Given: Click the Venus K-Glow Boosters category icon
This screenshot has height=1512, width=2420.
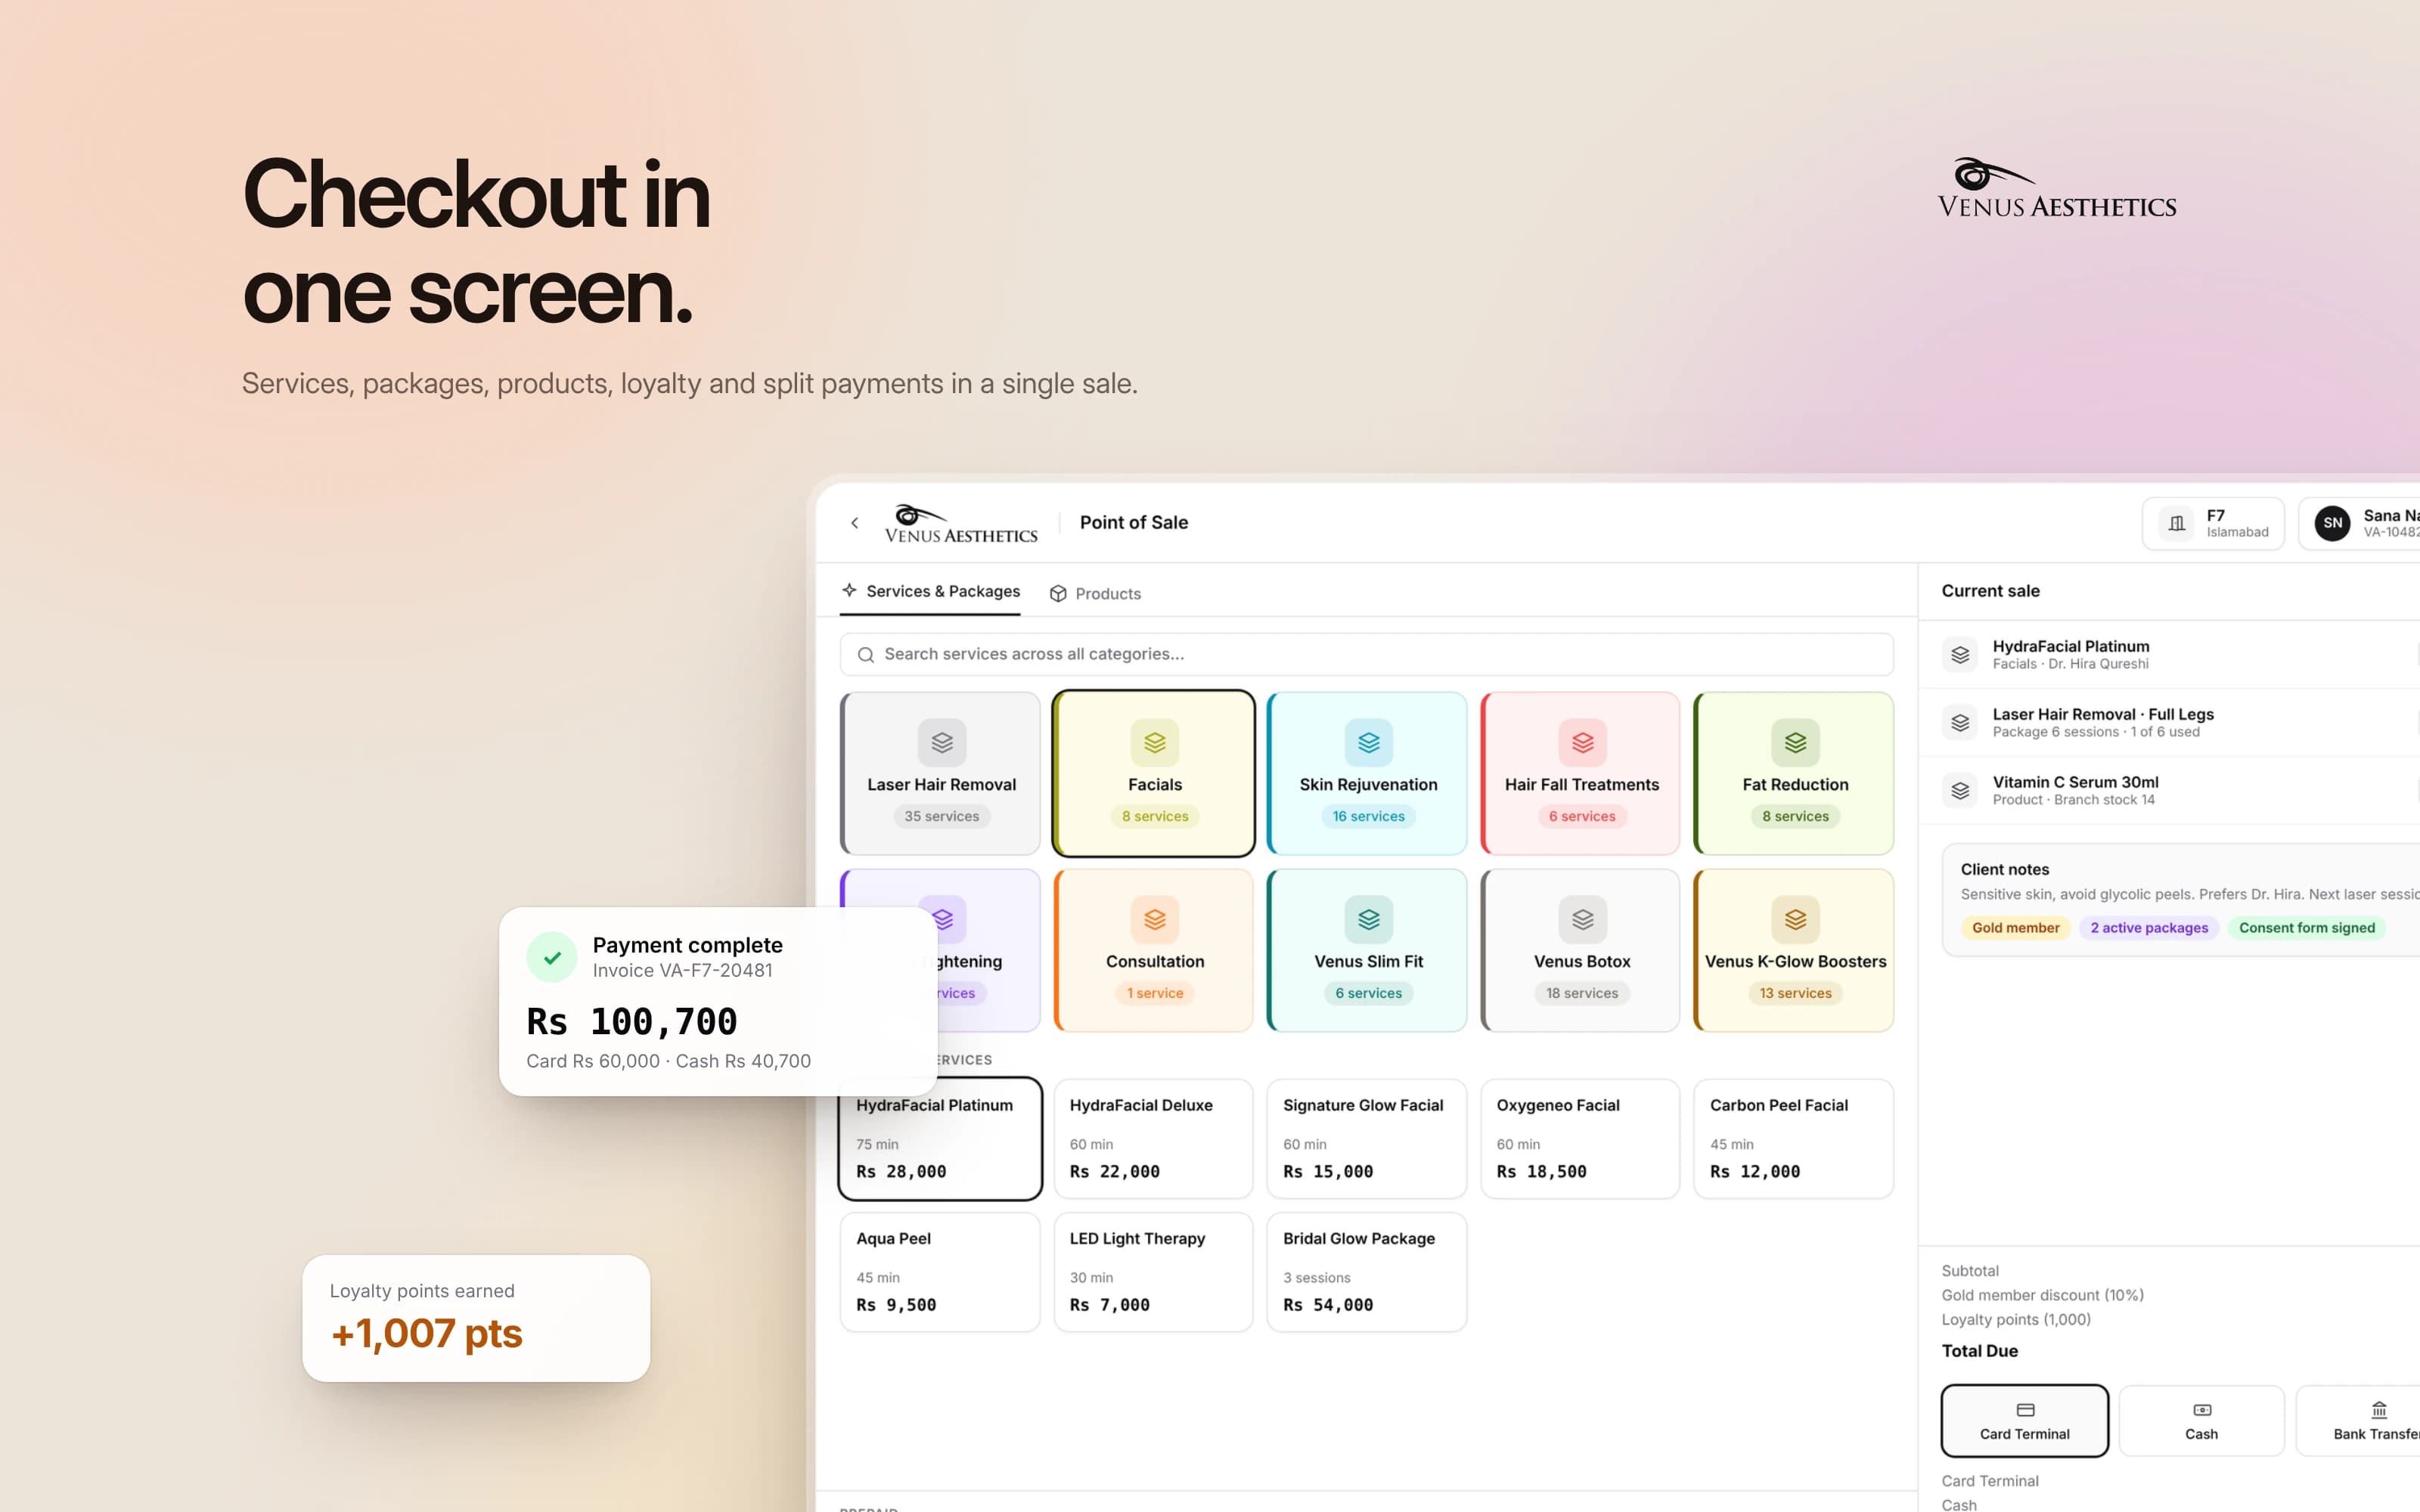Looking at the screenshot, I should click(x=1795, y=919).
